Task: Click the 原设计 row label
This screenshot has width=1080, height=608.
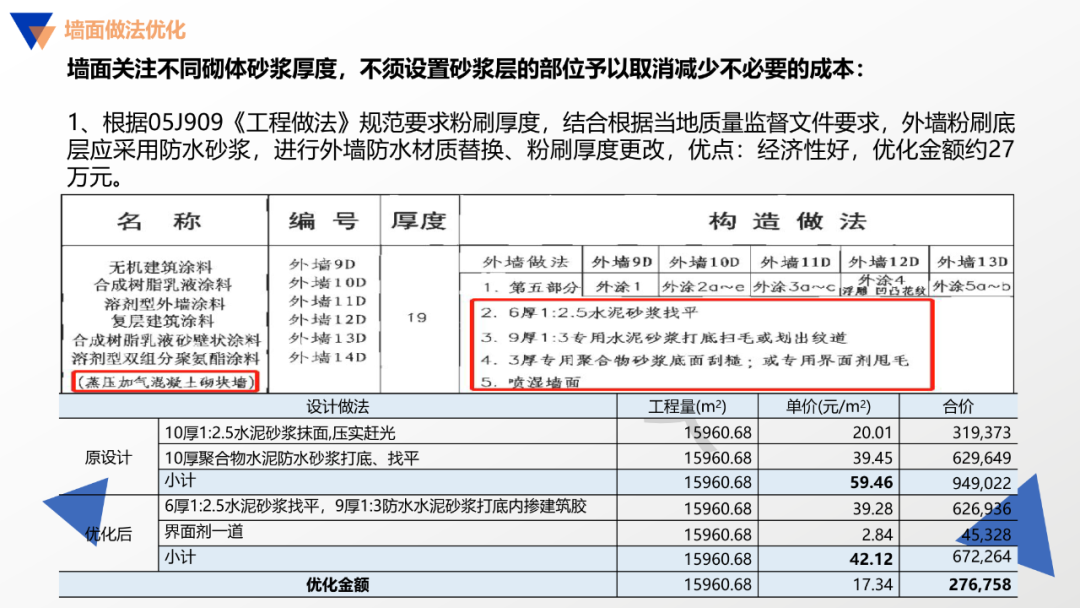Action: pyautogui.click(x=108, y=458)
